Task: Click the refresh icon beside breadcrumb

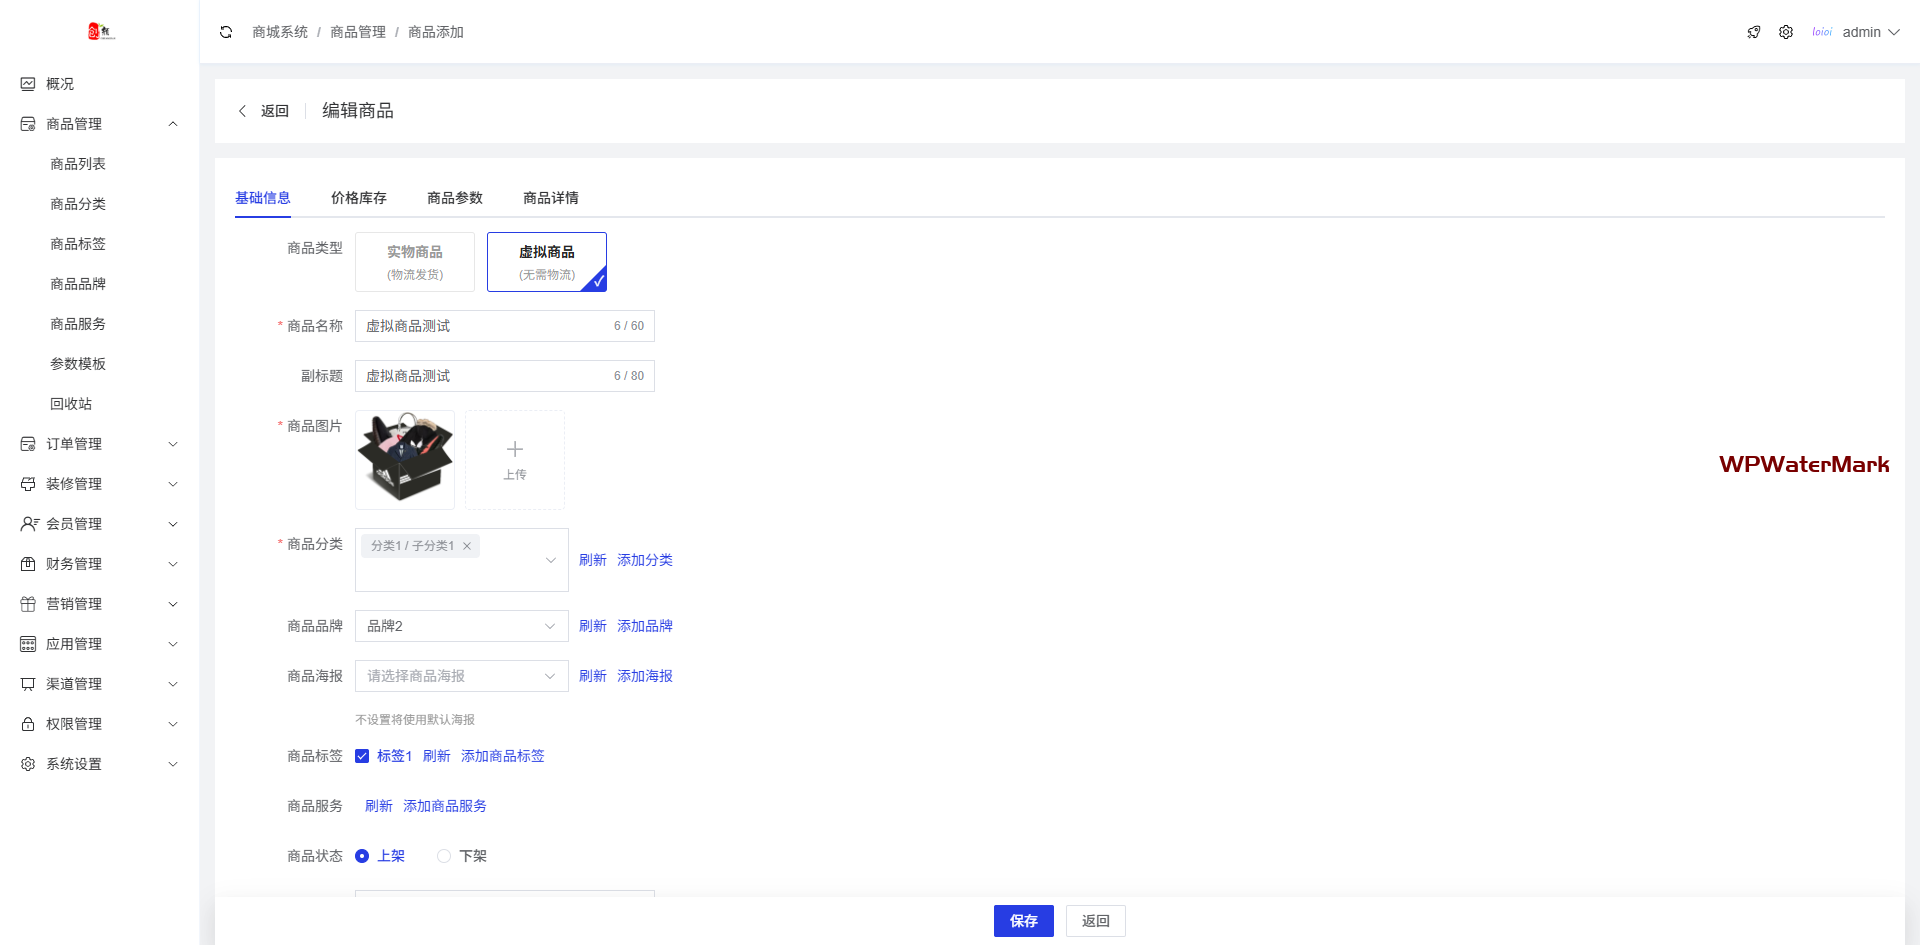Action: coord(226,32)
